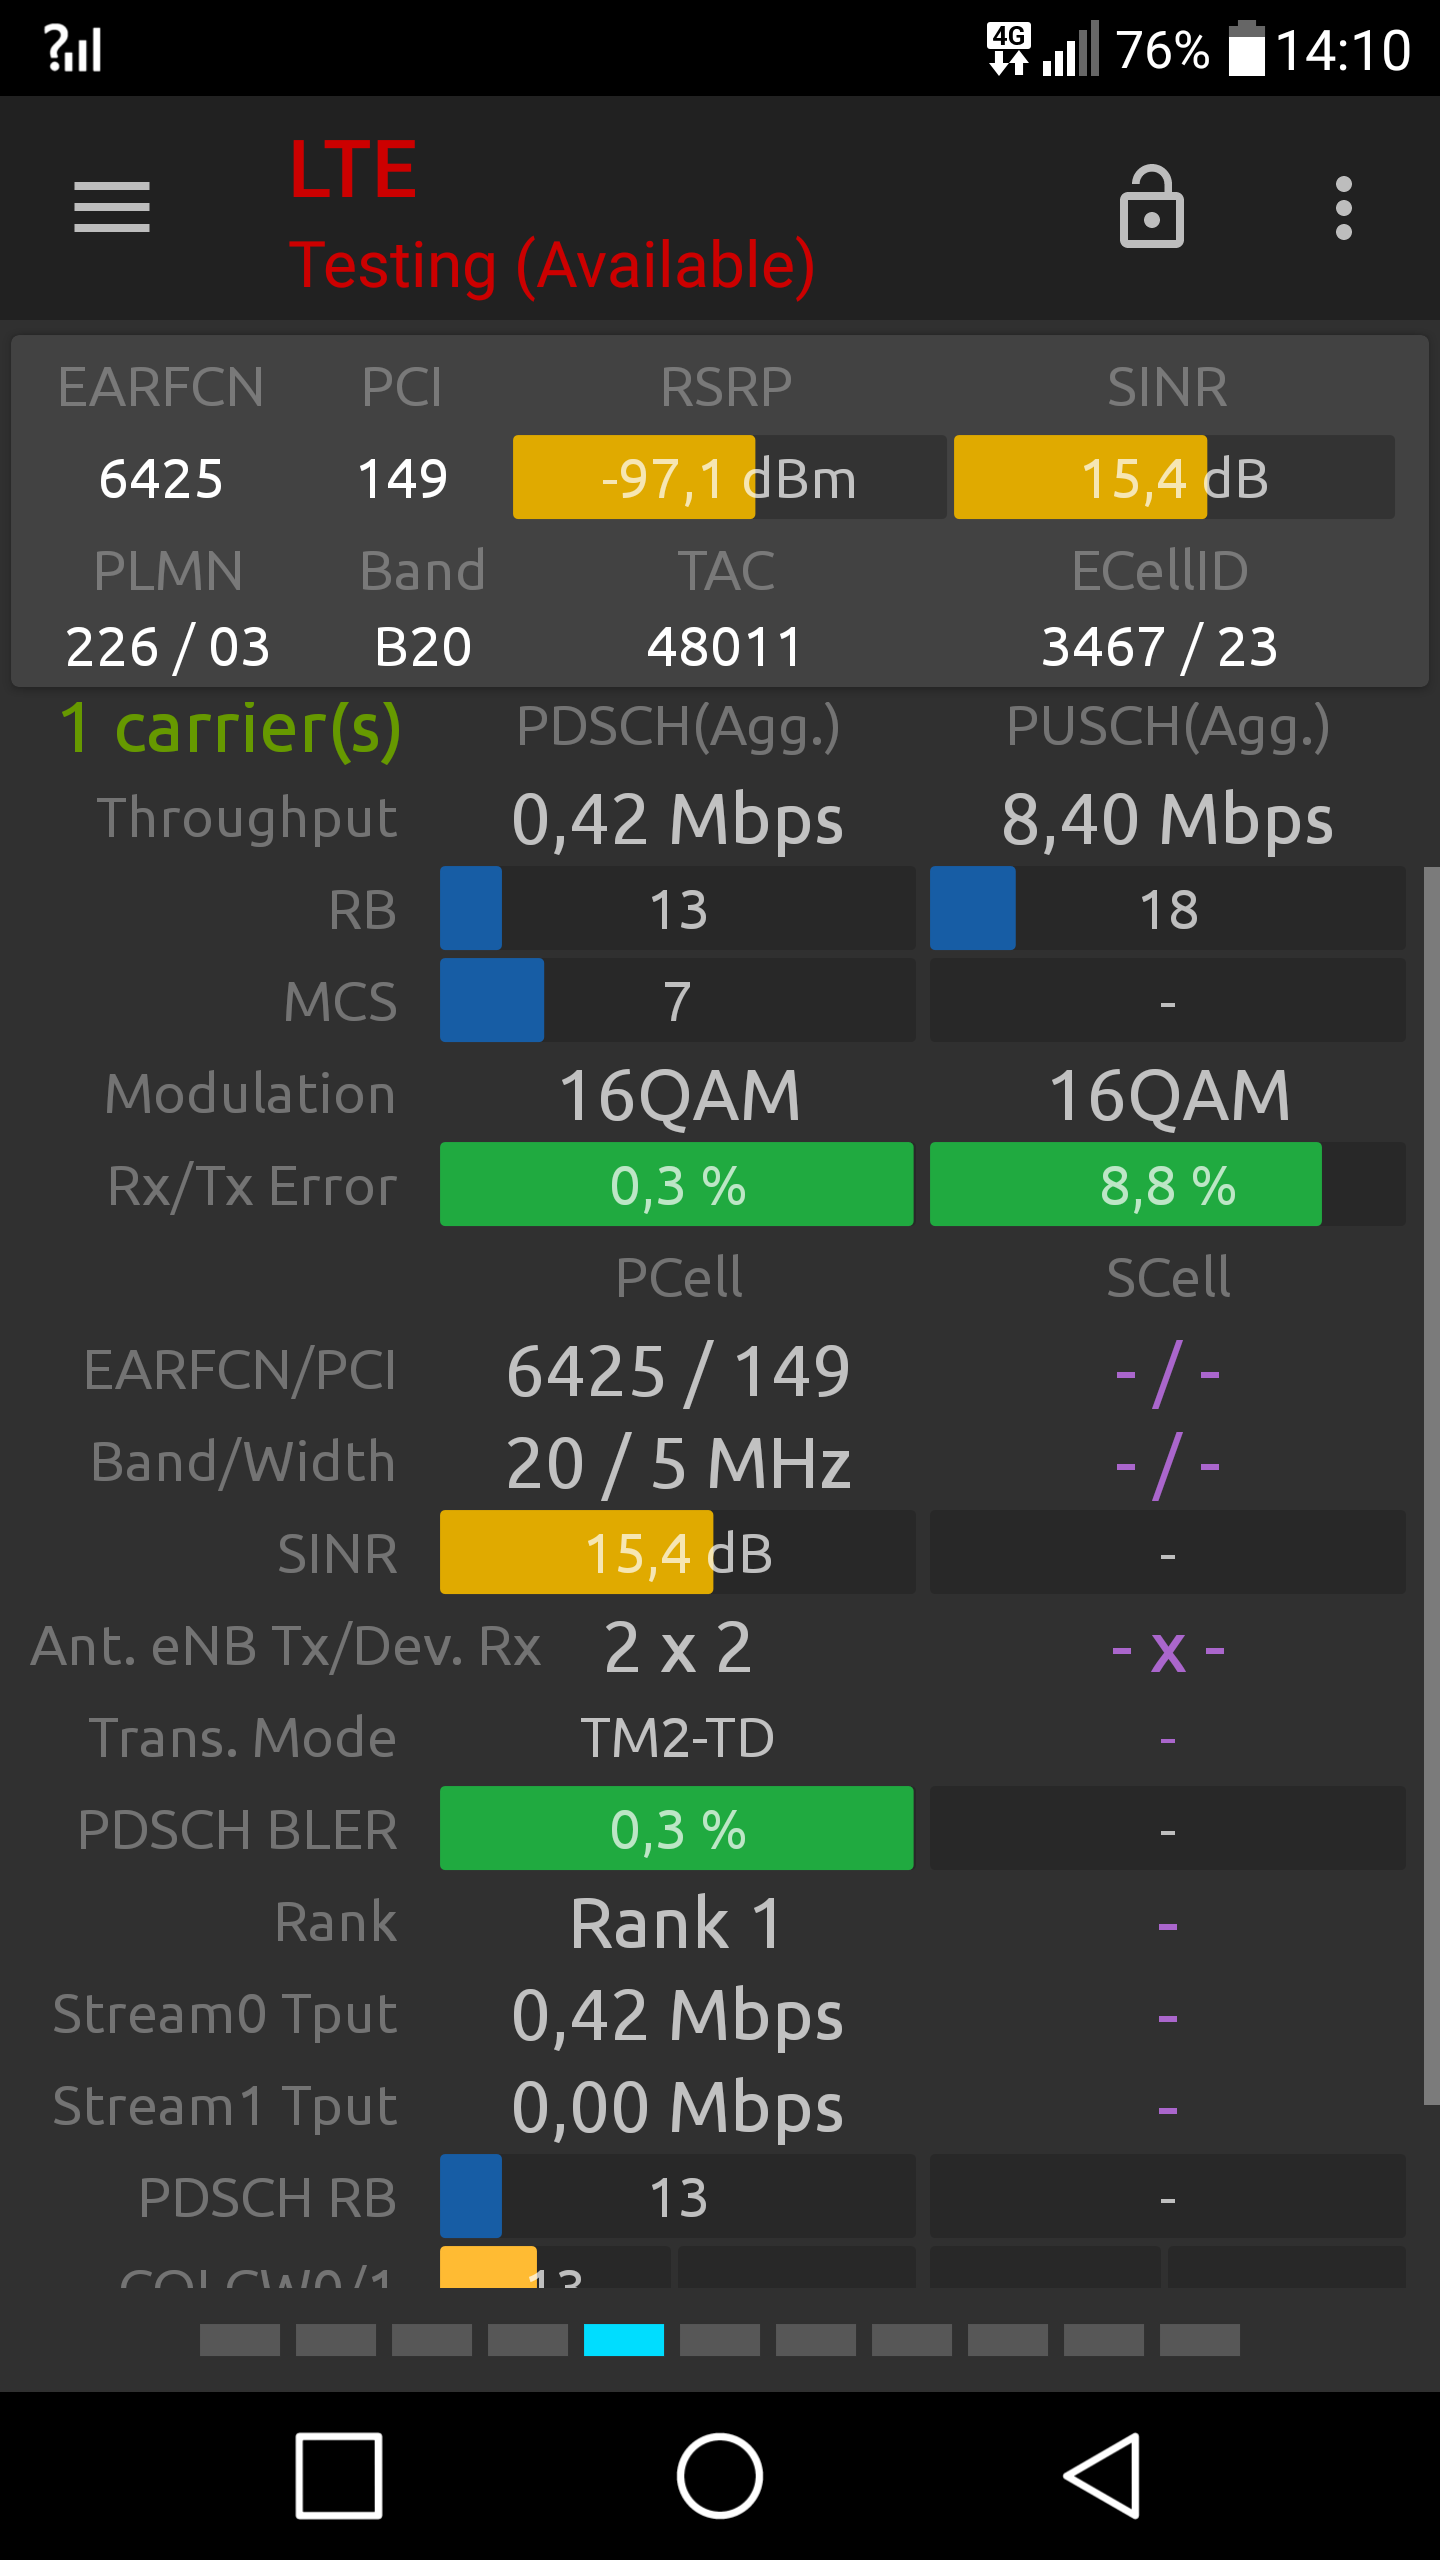The image size is (1440, 2560).
Task: Tap the 4G data indicator icon
Action: [x=1009, y=49]
